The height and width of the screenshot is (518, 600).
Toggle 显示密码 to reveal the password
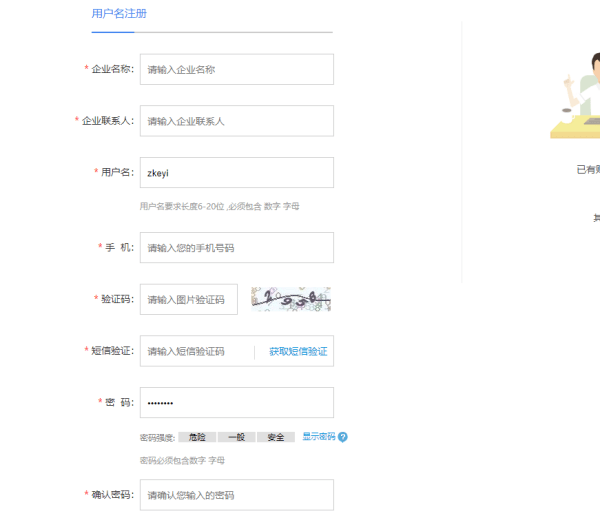pyautogui.click(x=318, y=437)
